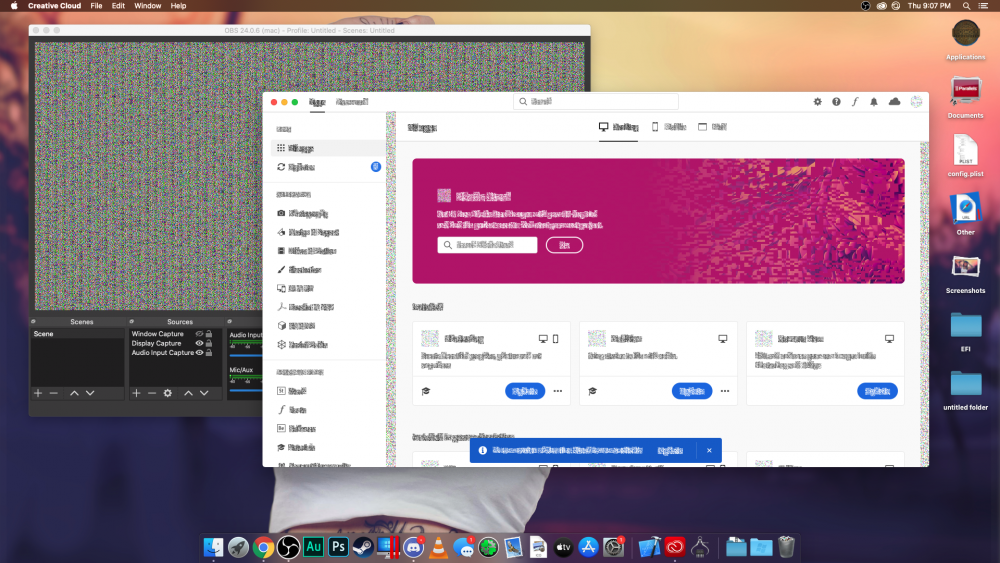The width and height of the screenshot is (1000, 563).
Task: Open tutorials cap icon on first app card
Action: click(426, 391)
